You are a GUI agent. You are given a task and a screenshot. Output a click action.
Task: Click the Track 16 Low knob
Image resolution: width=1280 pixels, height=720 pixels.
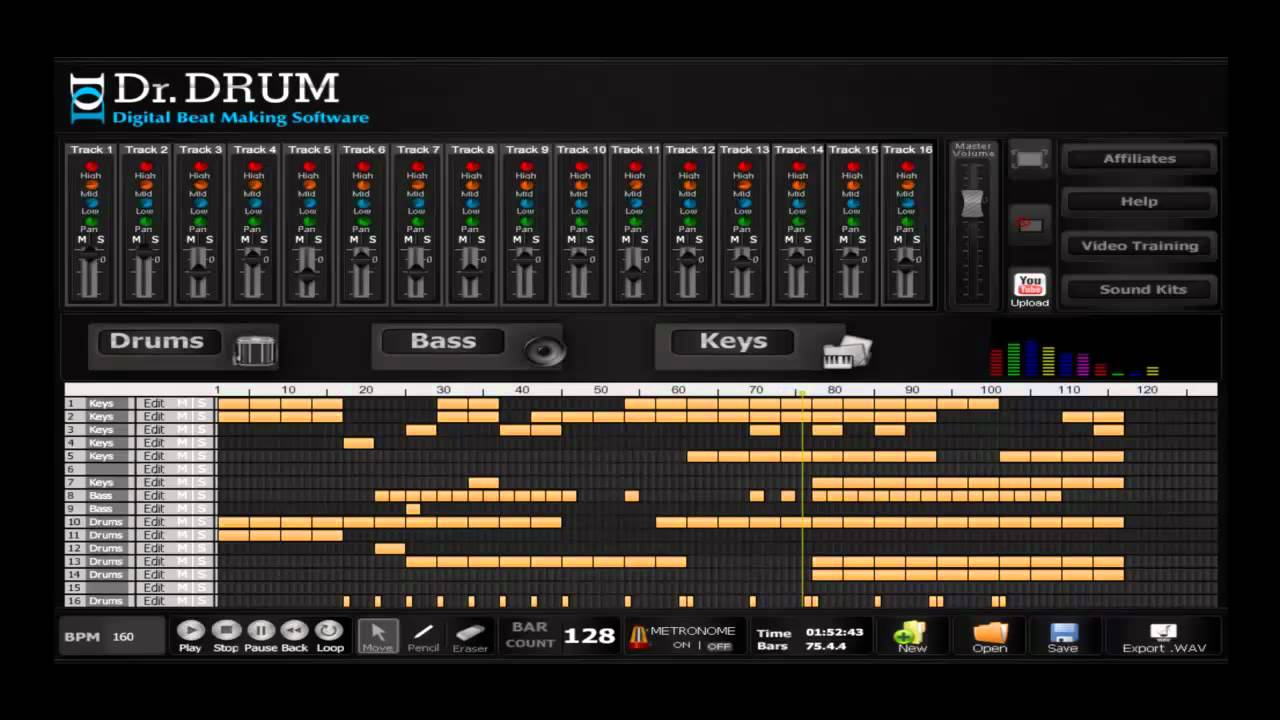906,202
